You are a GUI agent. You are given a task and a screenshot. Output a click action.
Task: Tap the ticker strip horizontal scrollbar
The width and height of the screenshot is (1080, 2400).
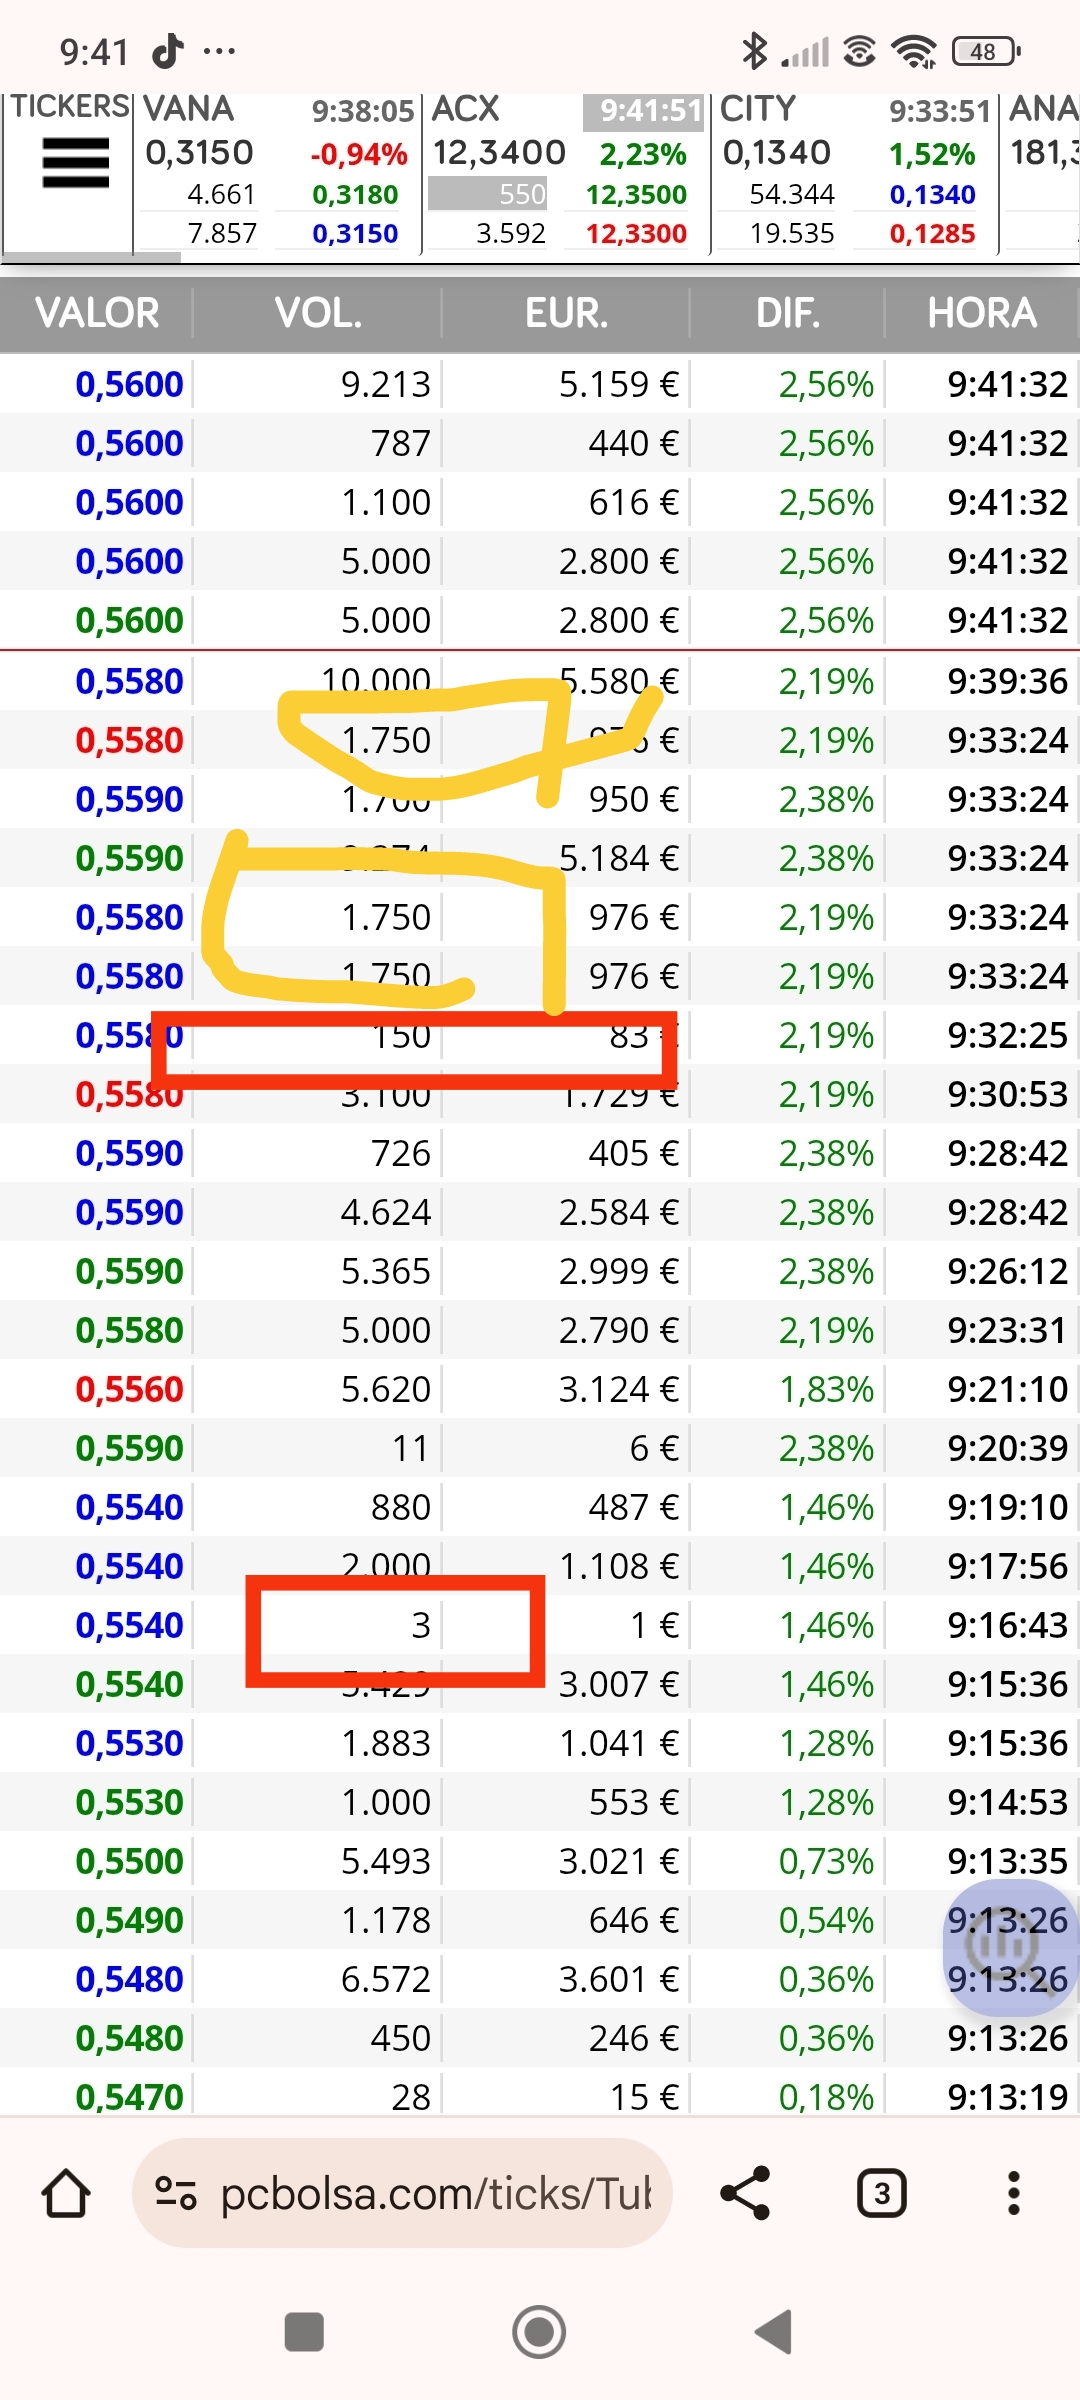[x=92, y=258]
